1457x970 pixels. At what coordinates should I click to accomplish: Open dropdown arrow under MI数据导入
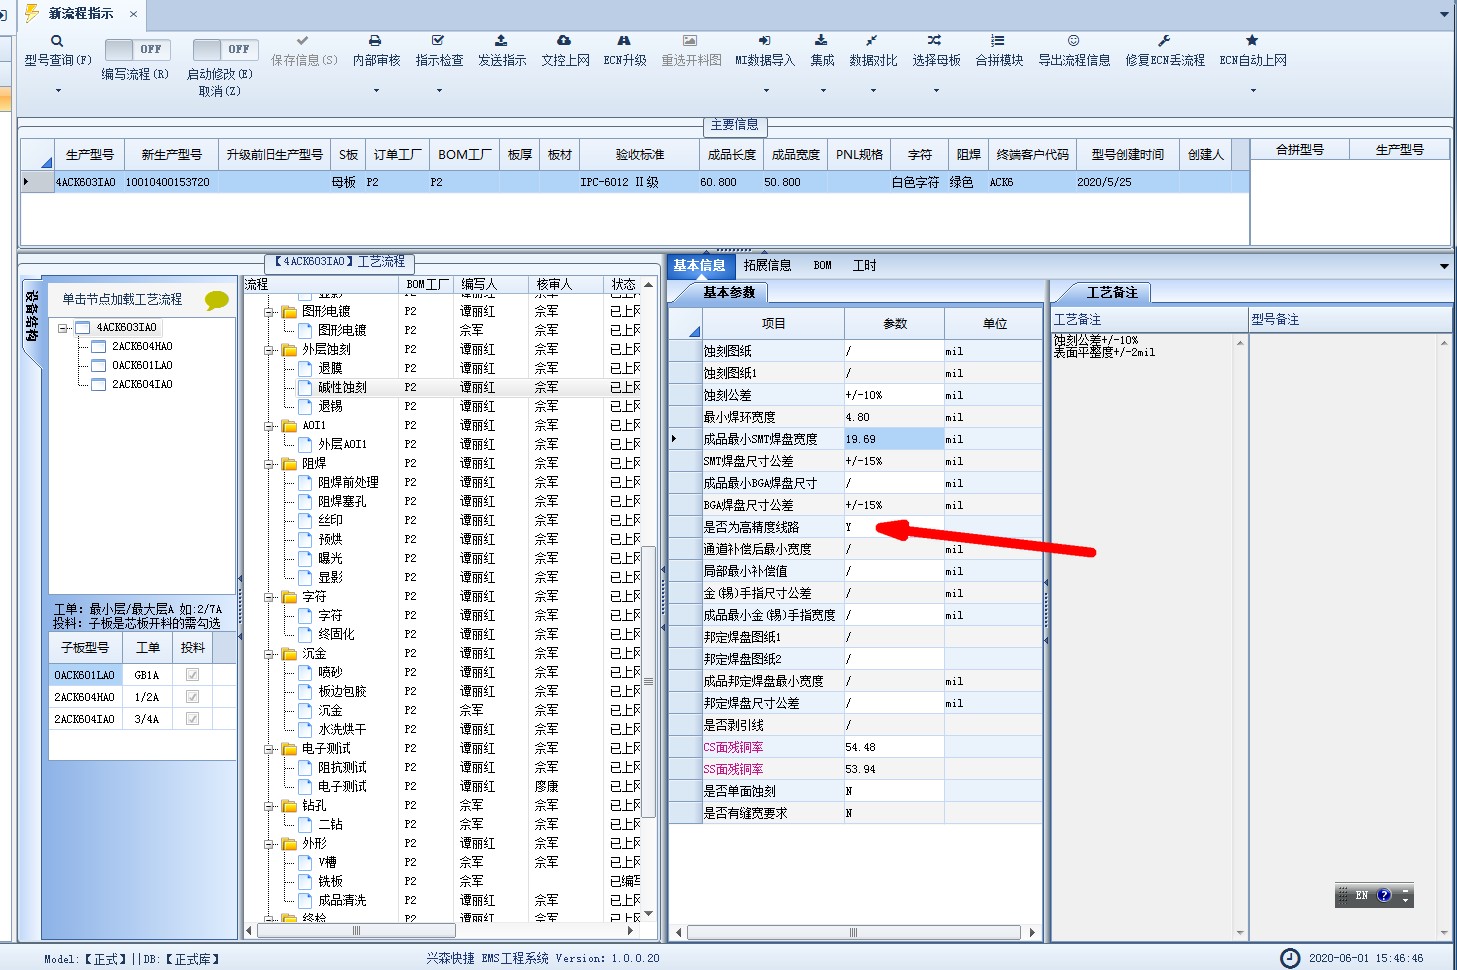[766, 91]
